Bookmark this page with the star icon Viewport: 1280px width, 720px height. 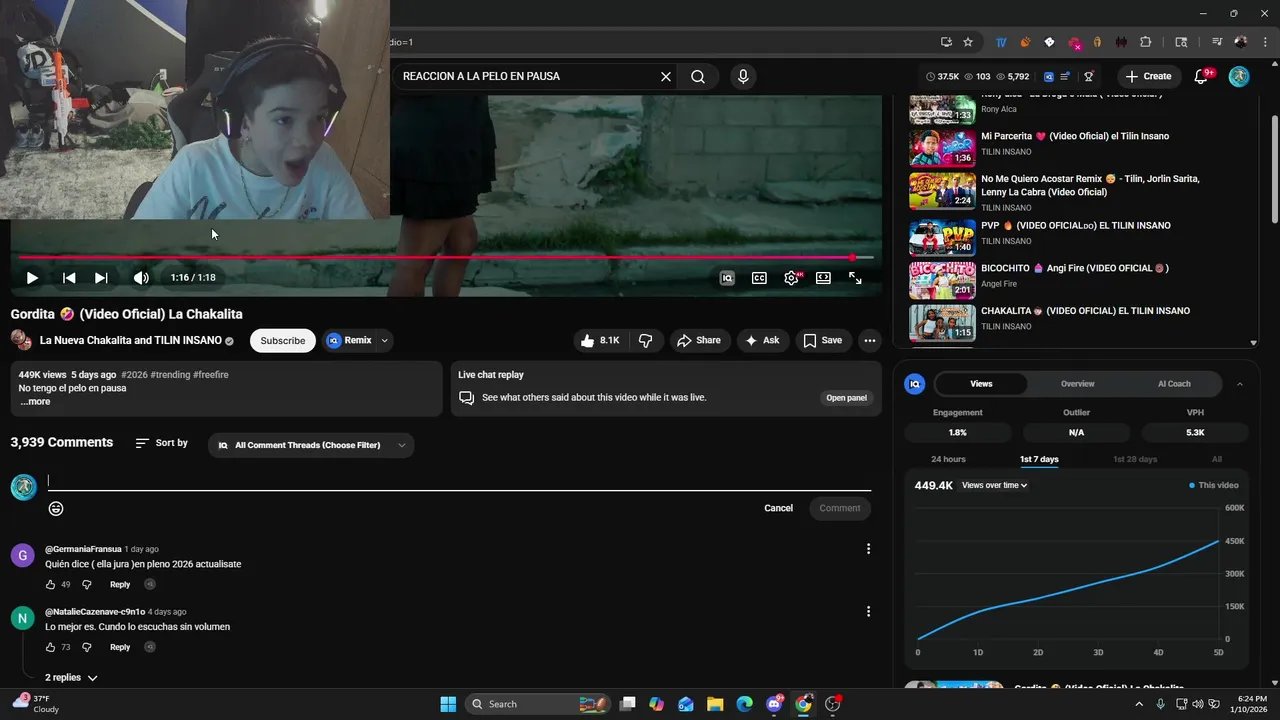coord(968,42)
